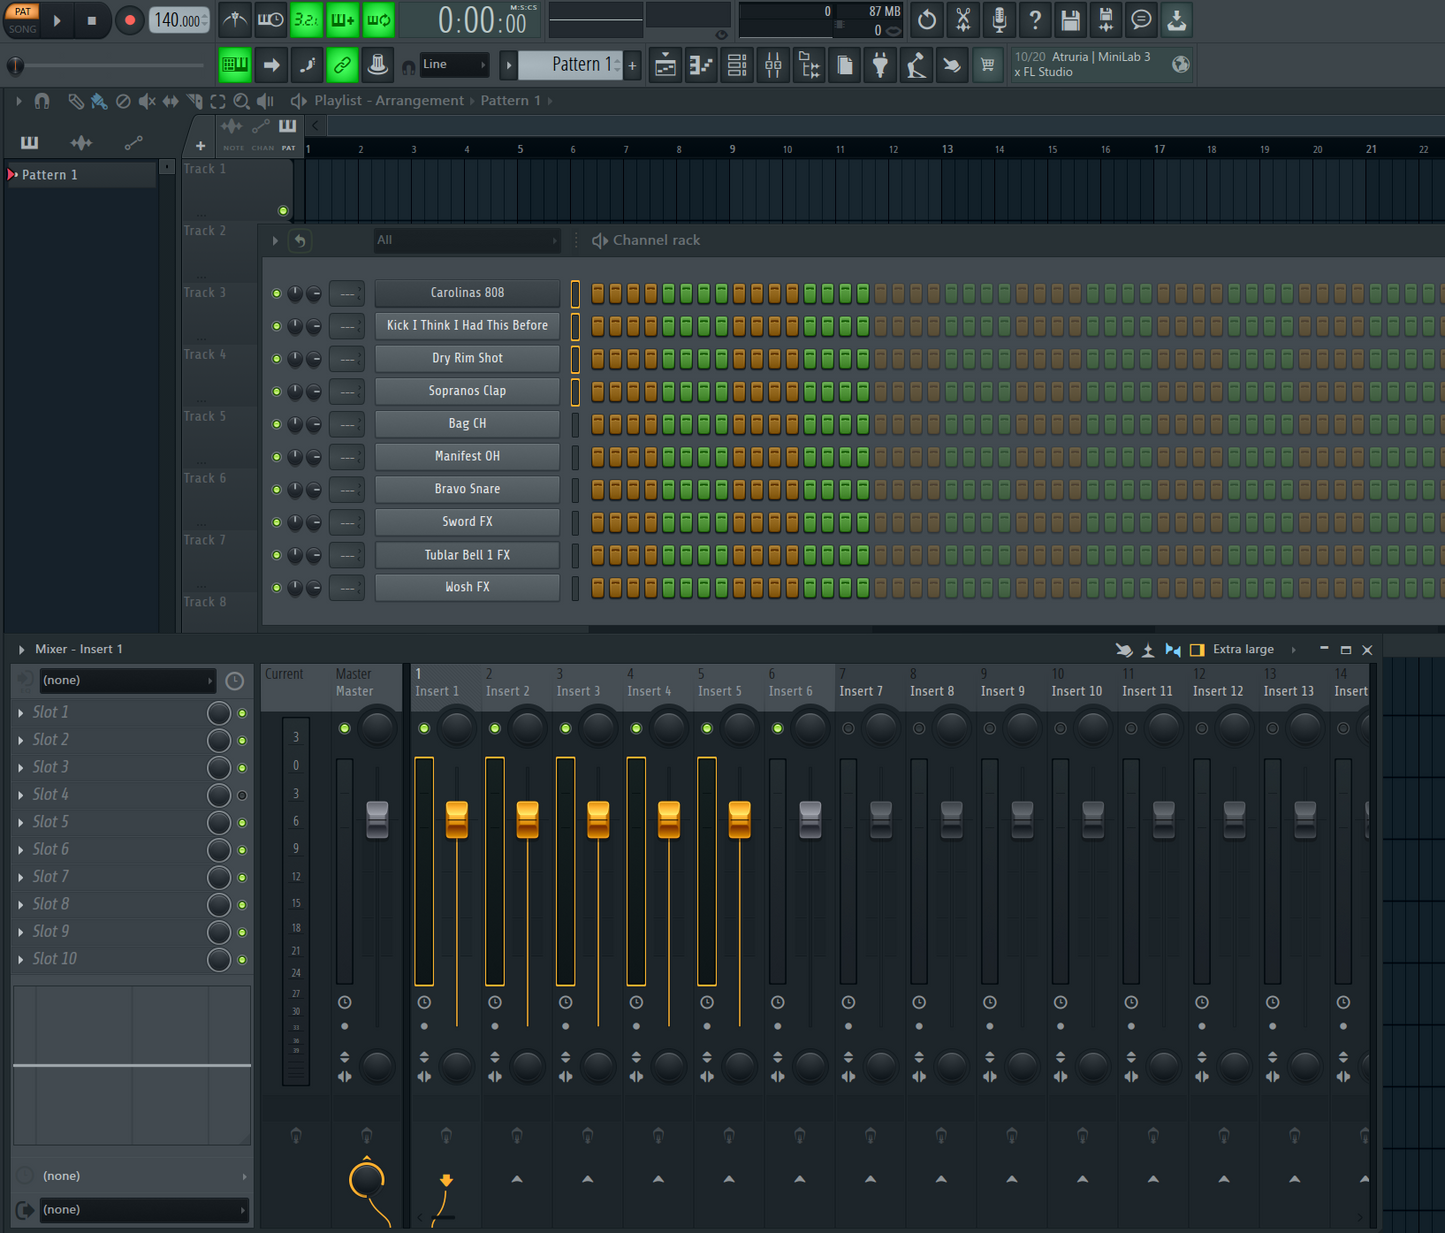Add new pattern with plus button
1445x1233 pixels.
pyautogui.click(x=632, y=66)
